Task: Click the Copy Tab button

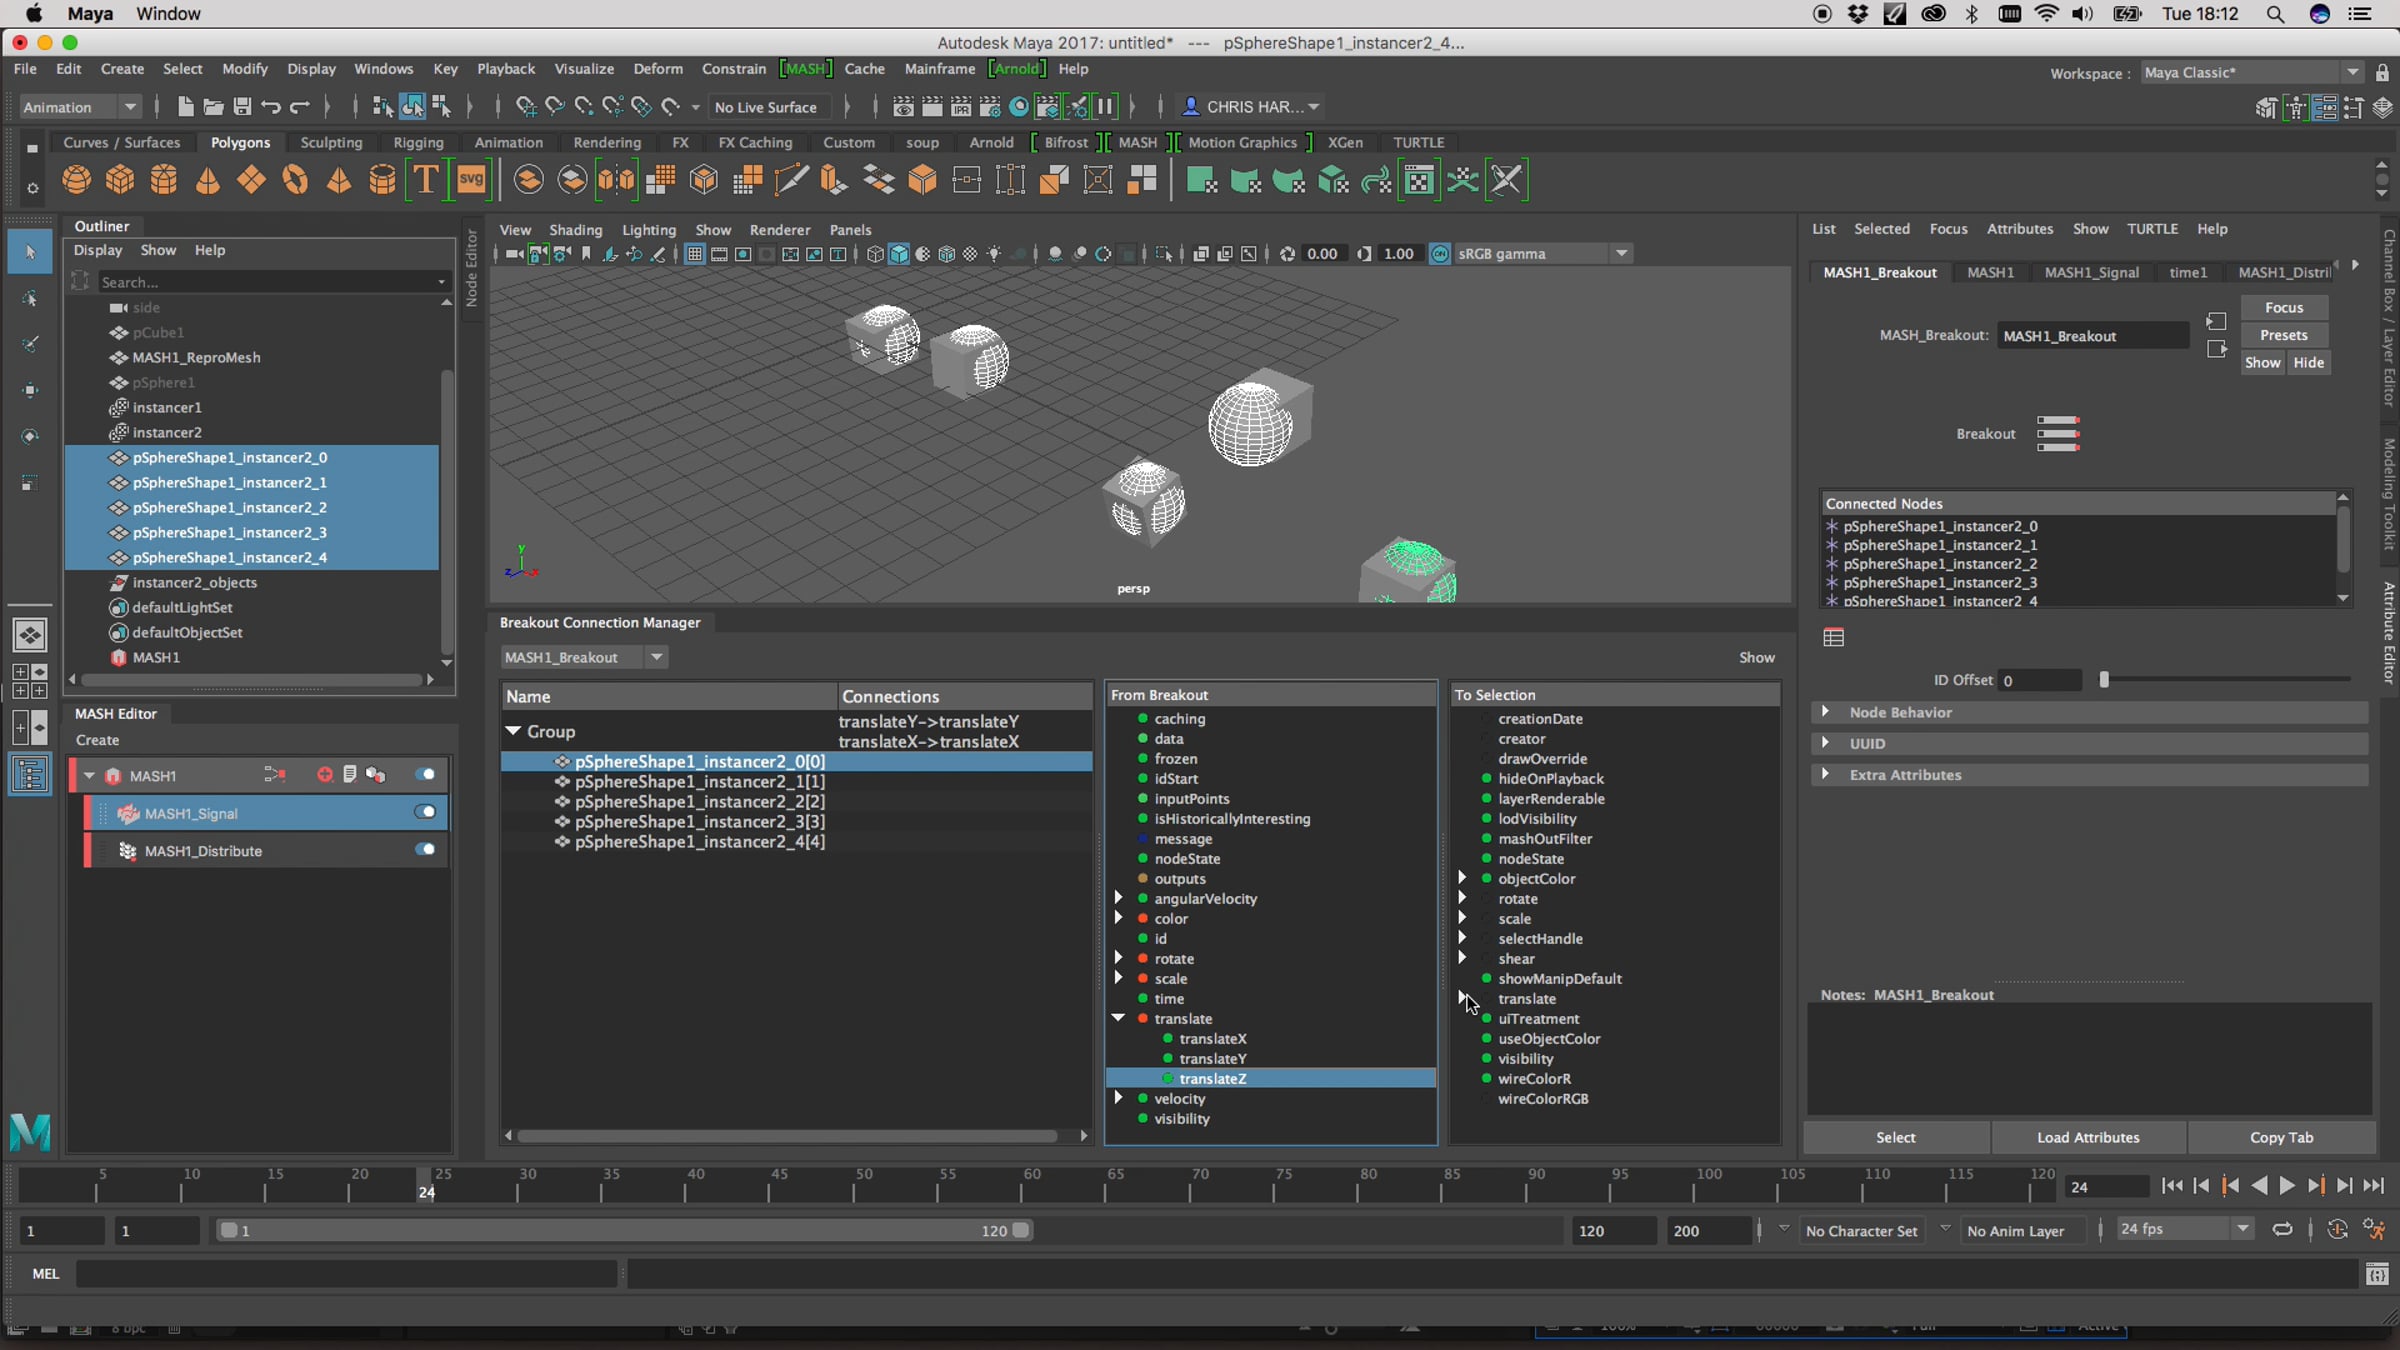Action: (x=2281, y=1138)
